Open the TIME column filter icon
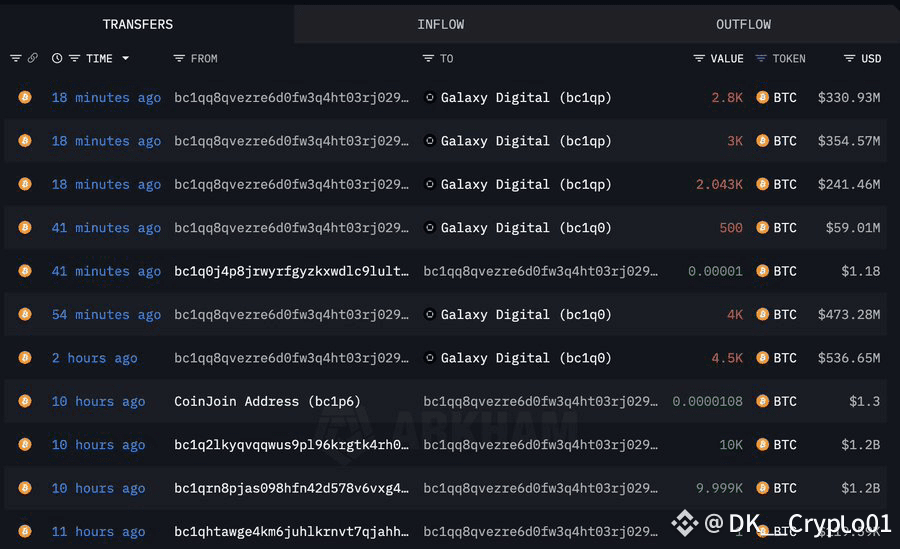This screenshot has width=900, height=549. pos(75,58)
